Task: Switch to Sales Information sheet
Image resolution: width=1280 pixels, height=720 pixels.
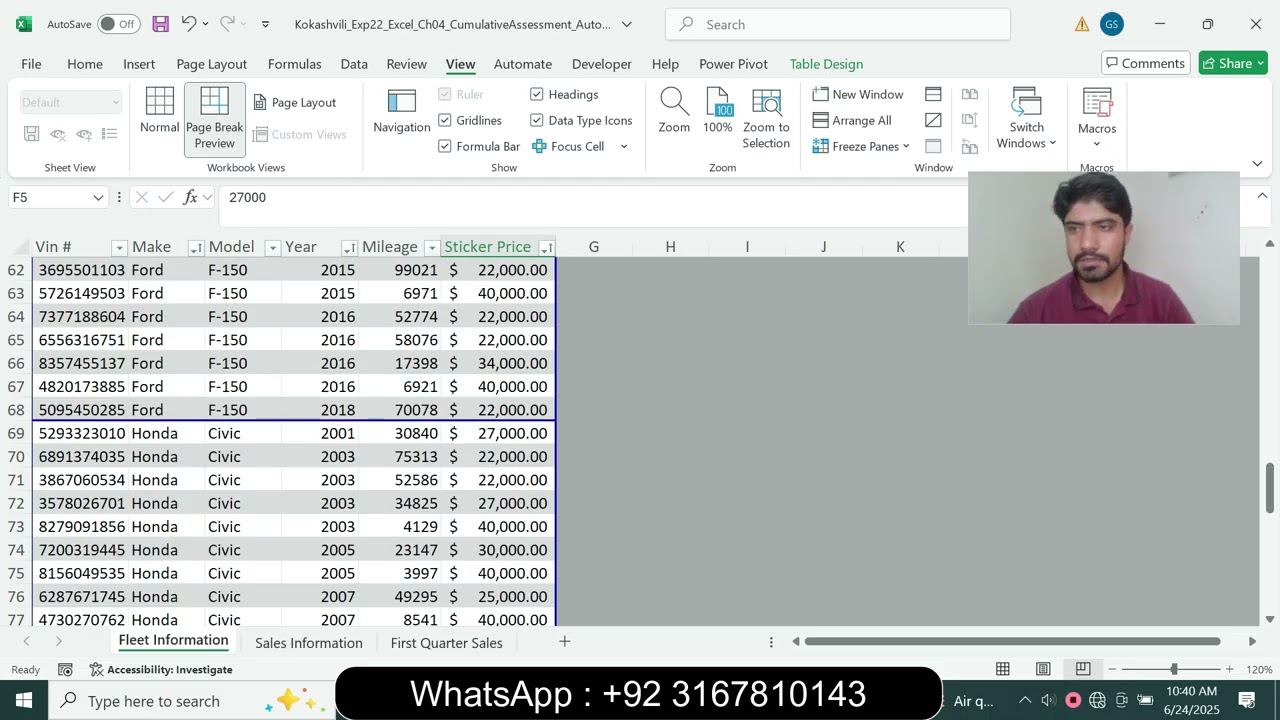Action: [309, 642]
